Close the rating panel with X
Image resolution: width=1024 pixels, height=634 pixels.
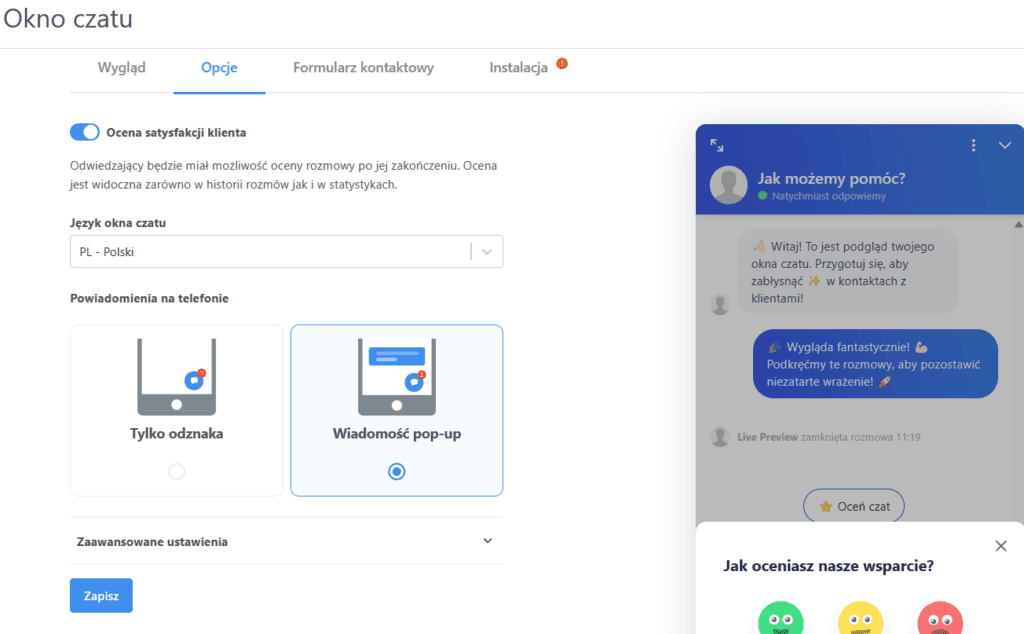1001,546
